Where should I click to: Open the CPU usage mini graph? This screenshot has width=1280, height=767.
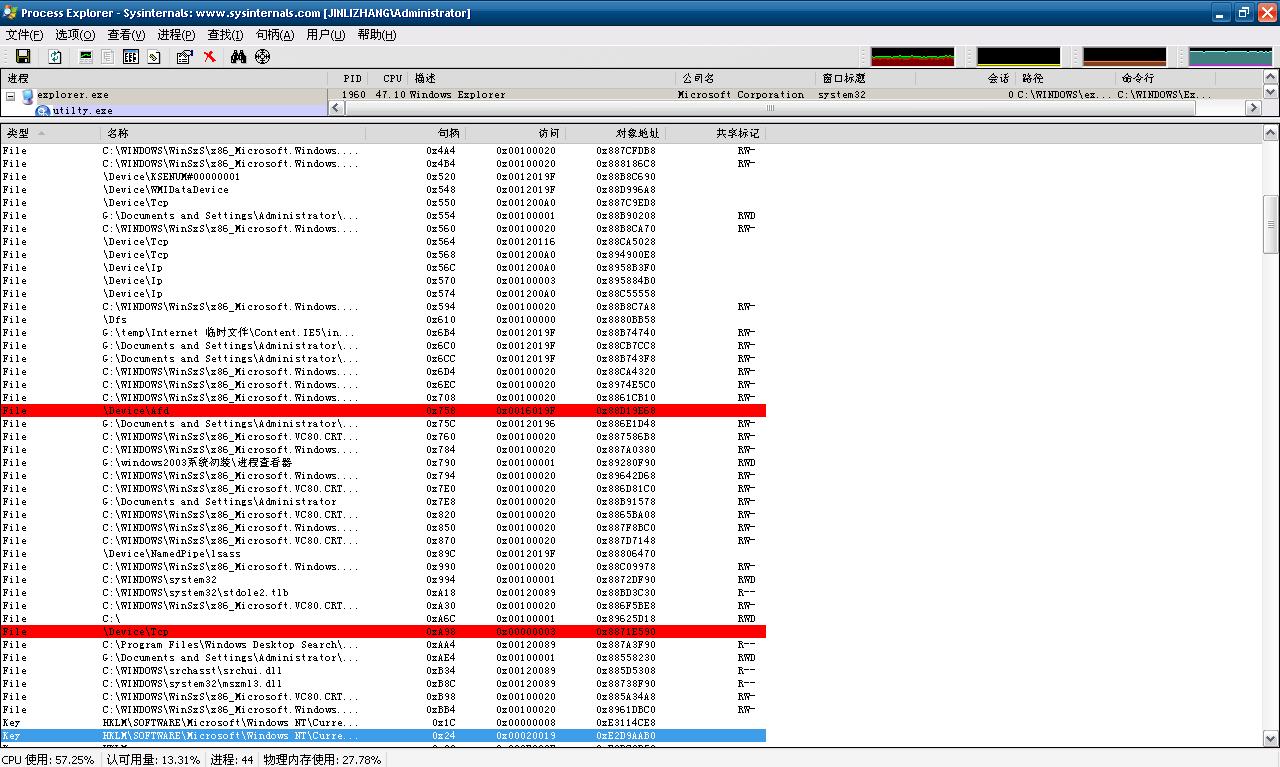coord(912,57)
